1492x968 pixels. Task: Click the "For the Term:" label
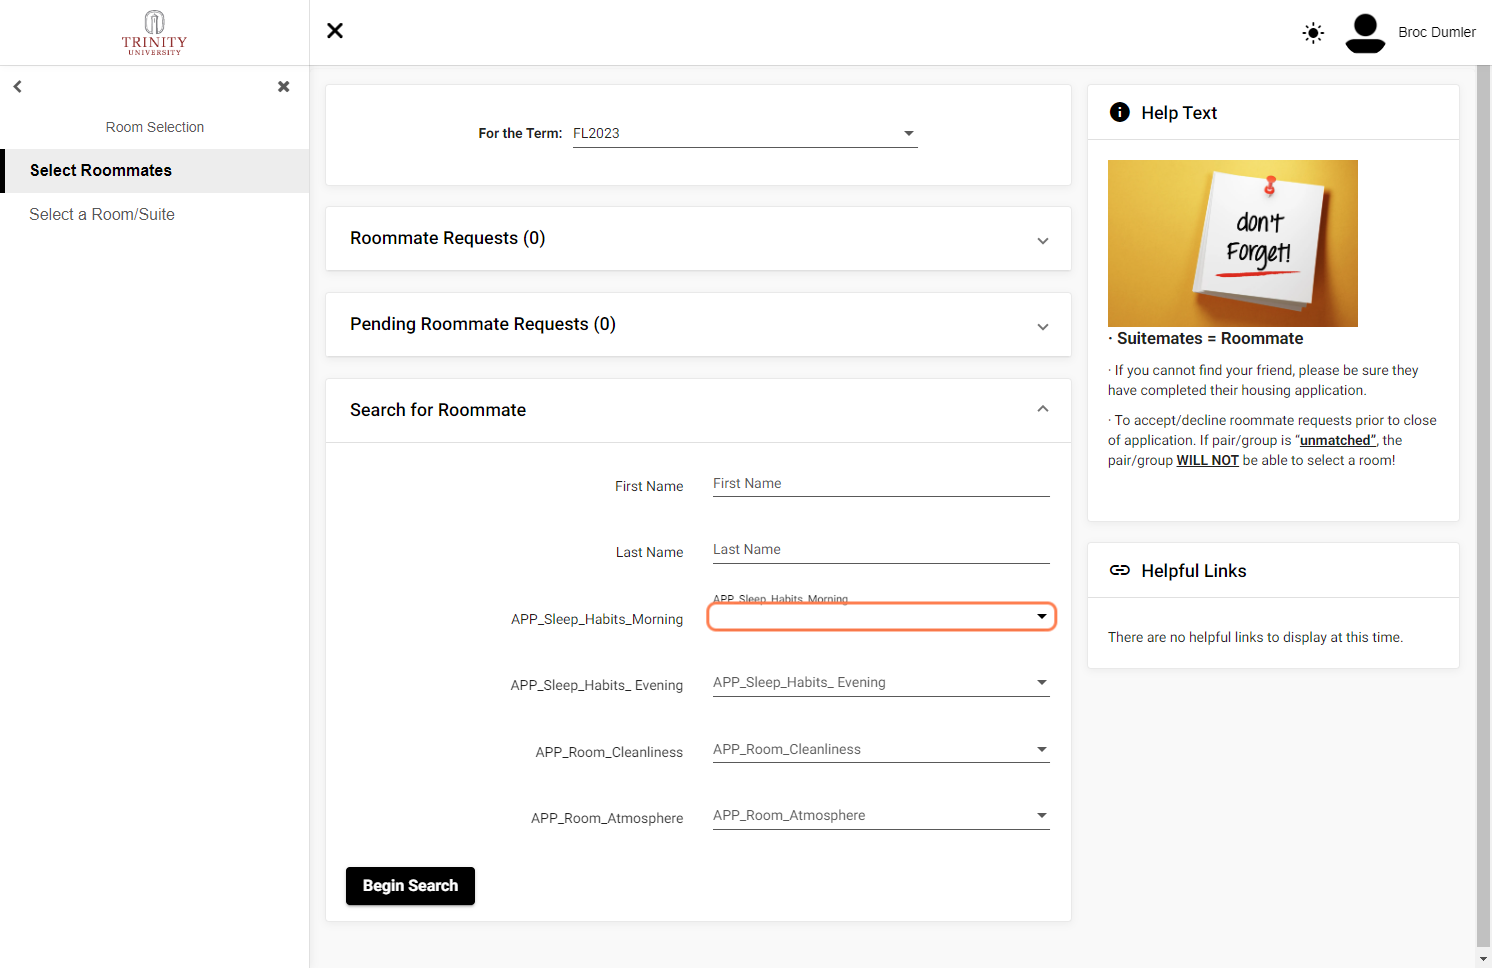520,133
